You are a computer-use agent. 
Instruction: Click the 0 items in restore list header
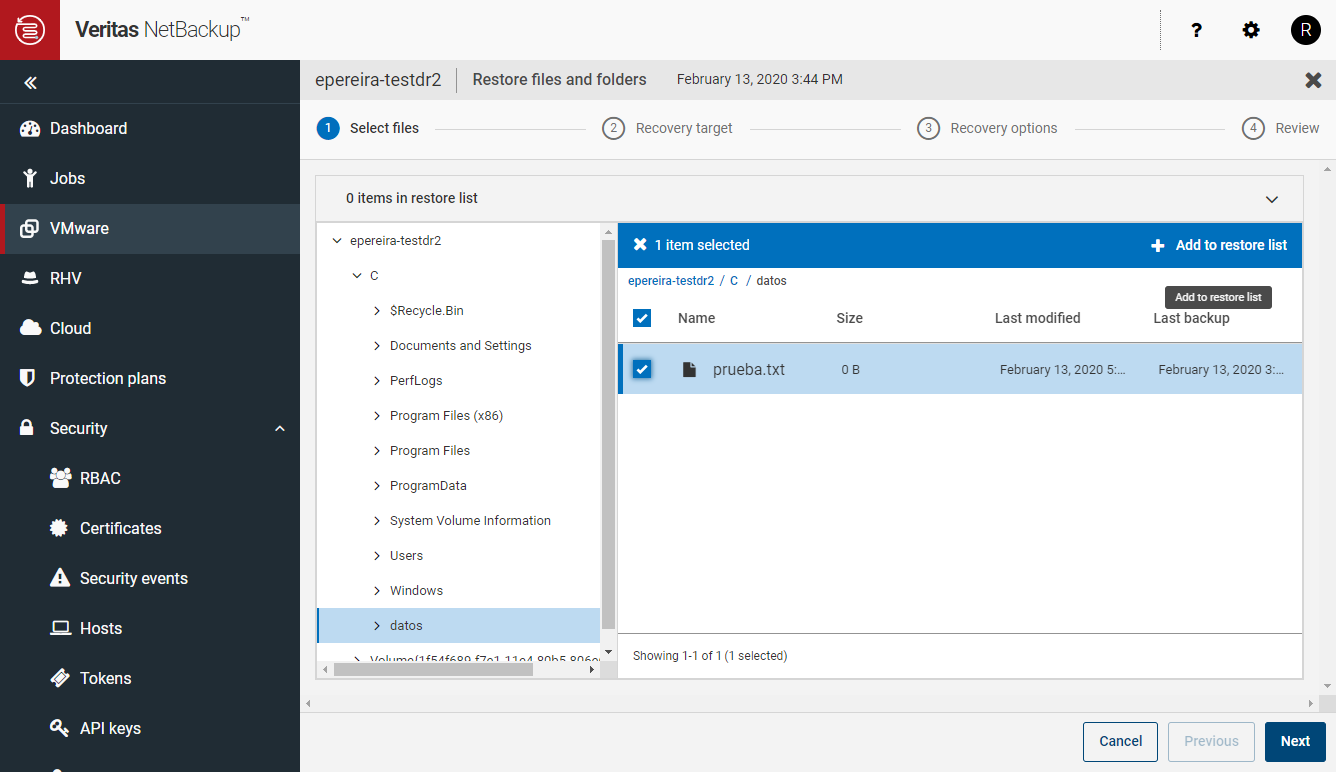pyautogui.click(x=809, y=199)
